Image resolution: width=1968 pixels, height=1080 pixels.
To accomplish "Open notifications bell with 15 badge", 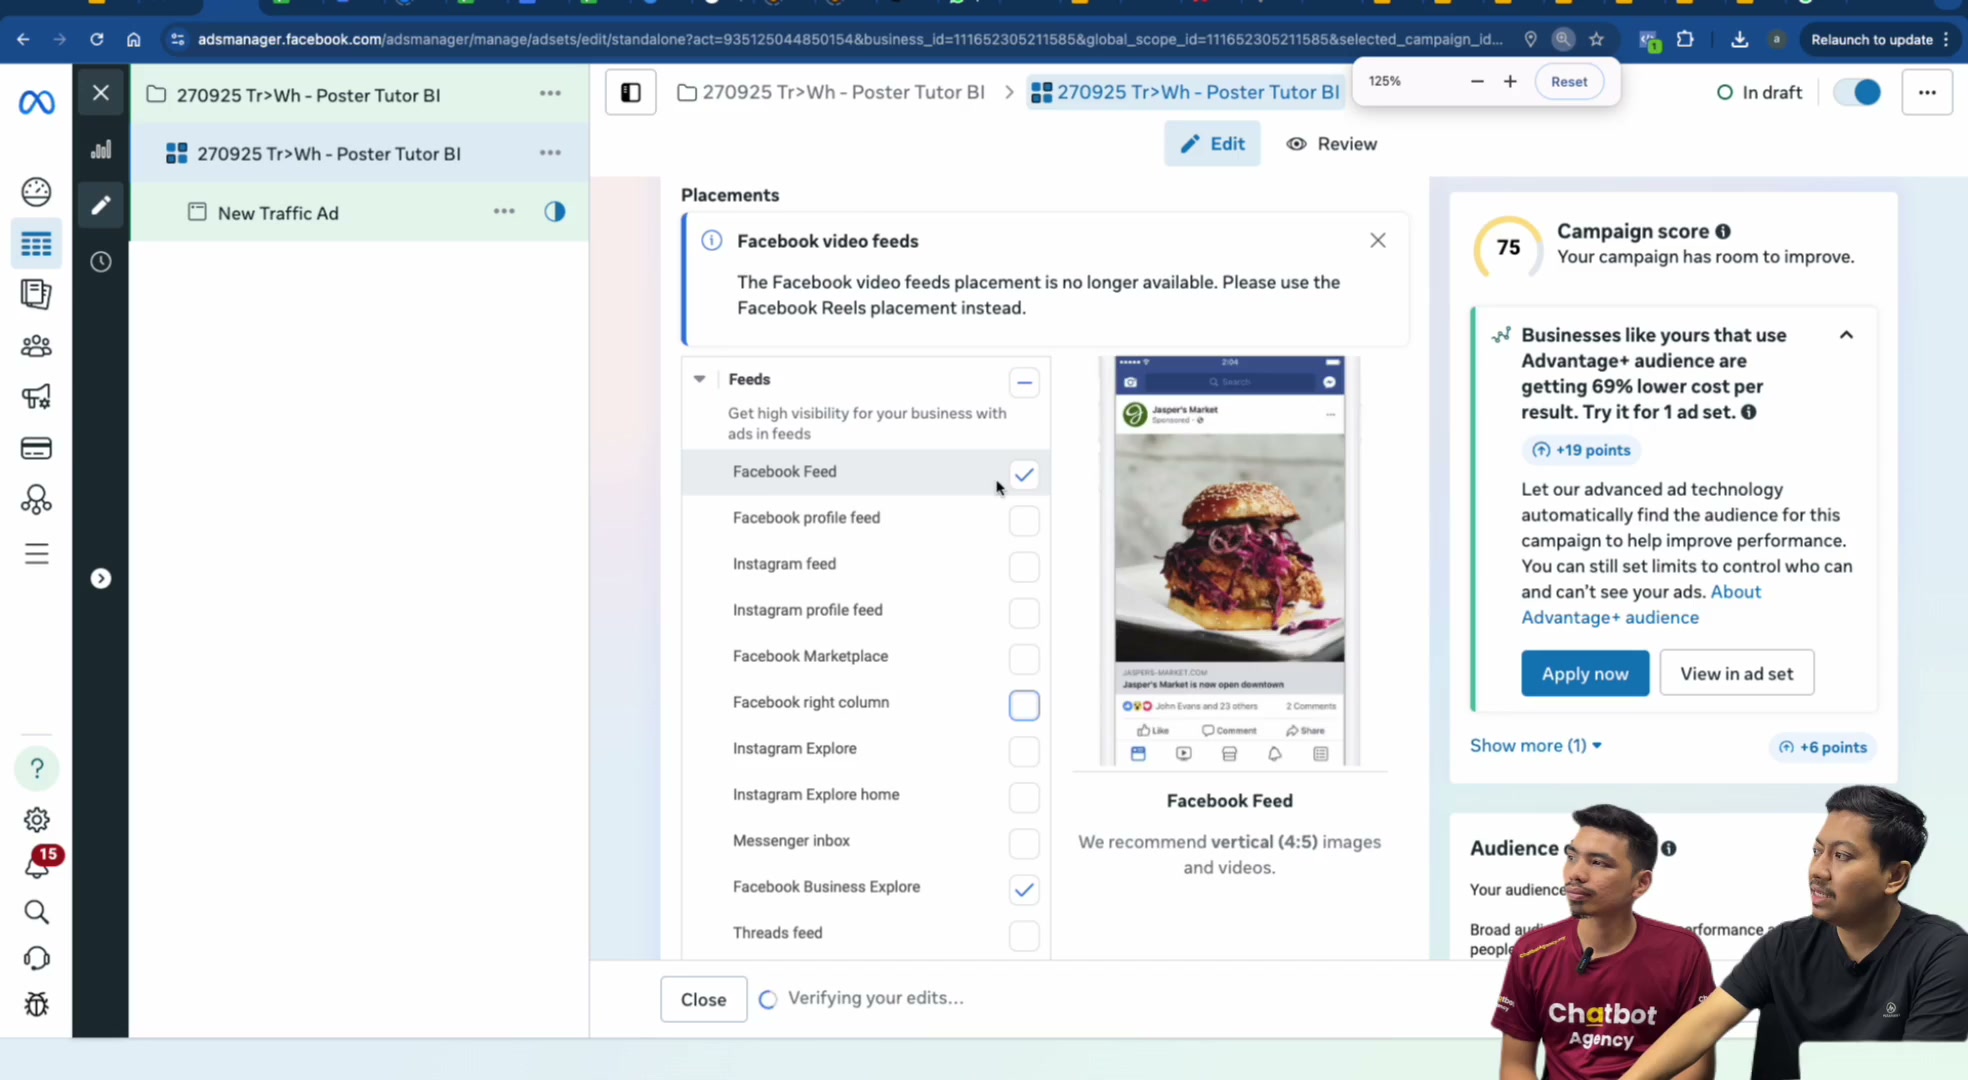I will pos(37,866).
